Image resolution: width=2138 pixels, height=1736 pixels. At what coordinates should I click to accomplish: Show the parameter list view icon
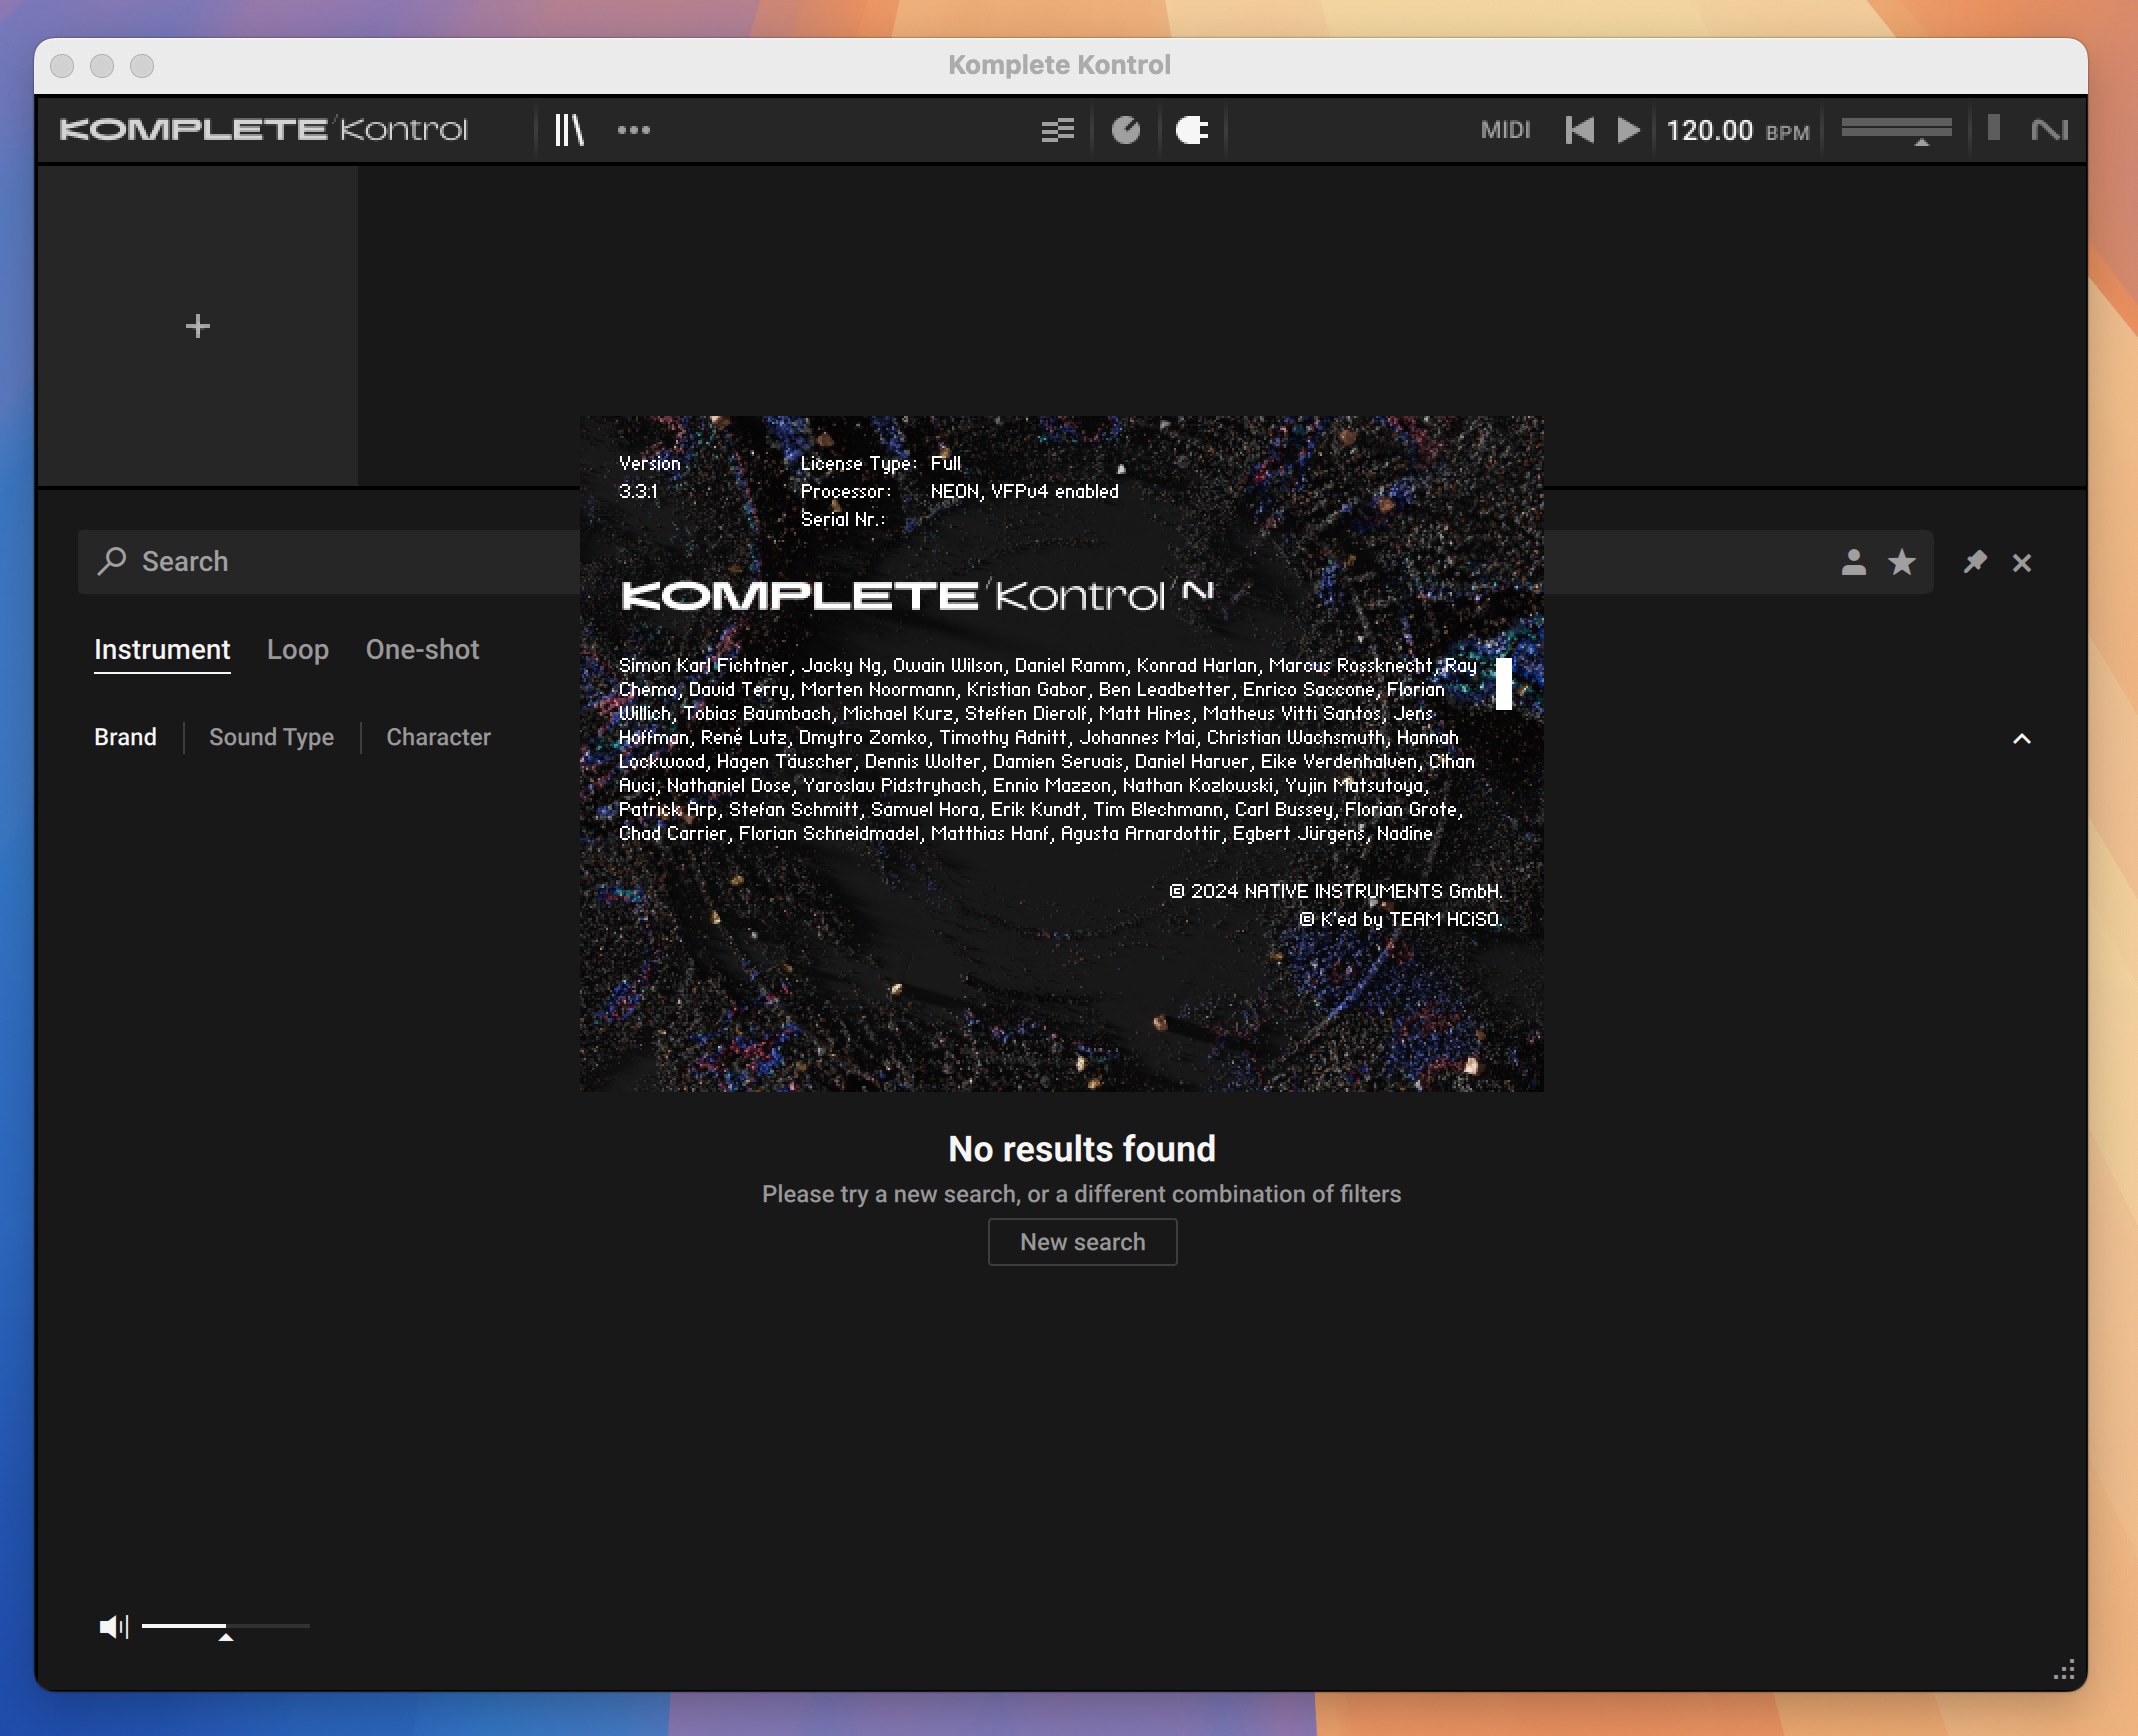[1057, 130]
